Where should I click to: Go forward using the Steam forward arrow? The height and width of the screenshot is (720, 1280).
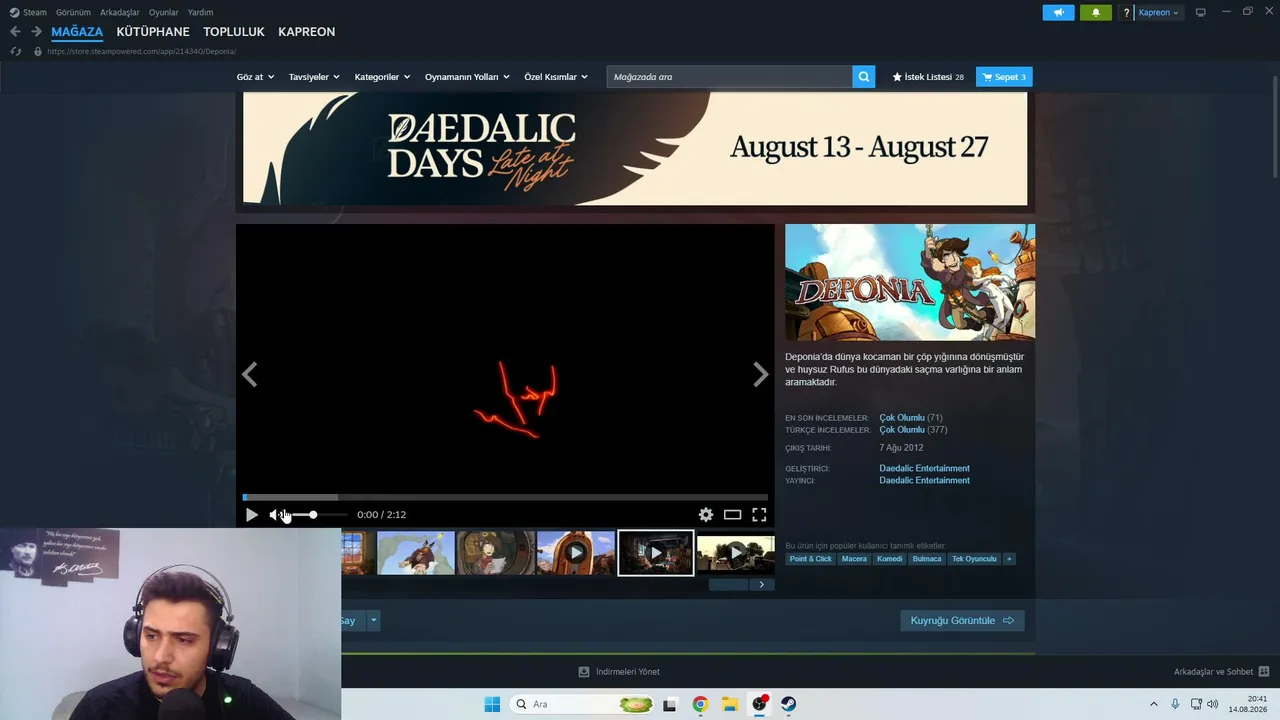(36, 32)
